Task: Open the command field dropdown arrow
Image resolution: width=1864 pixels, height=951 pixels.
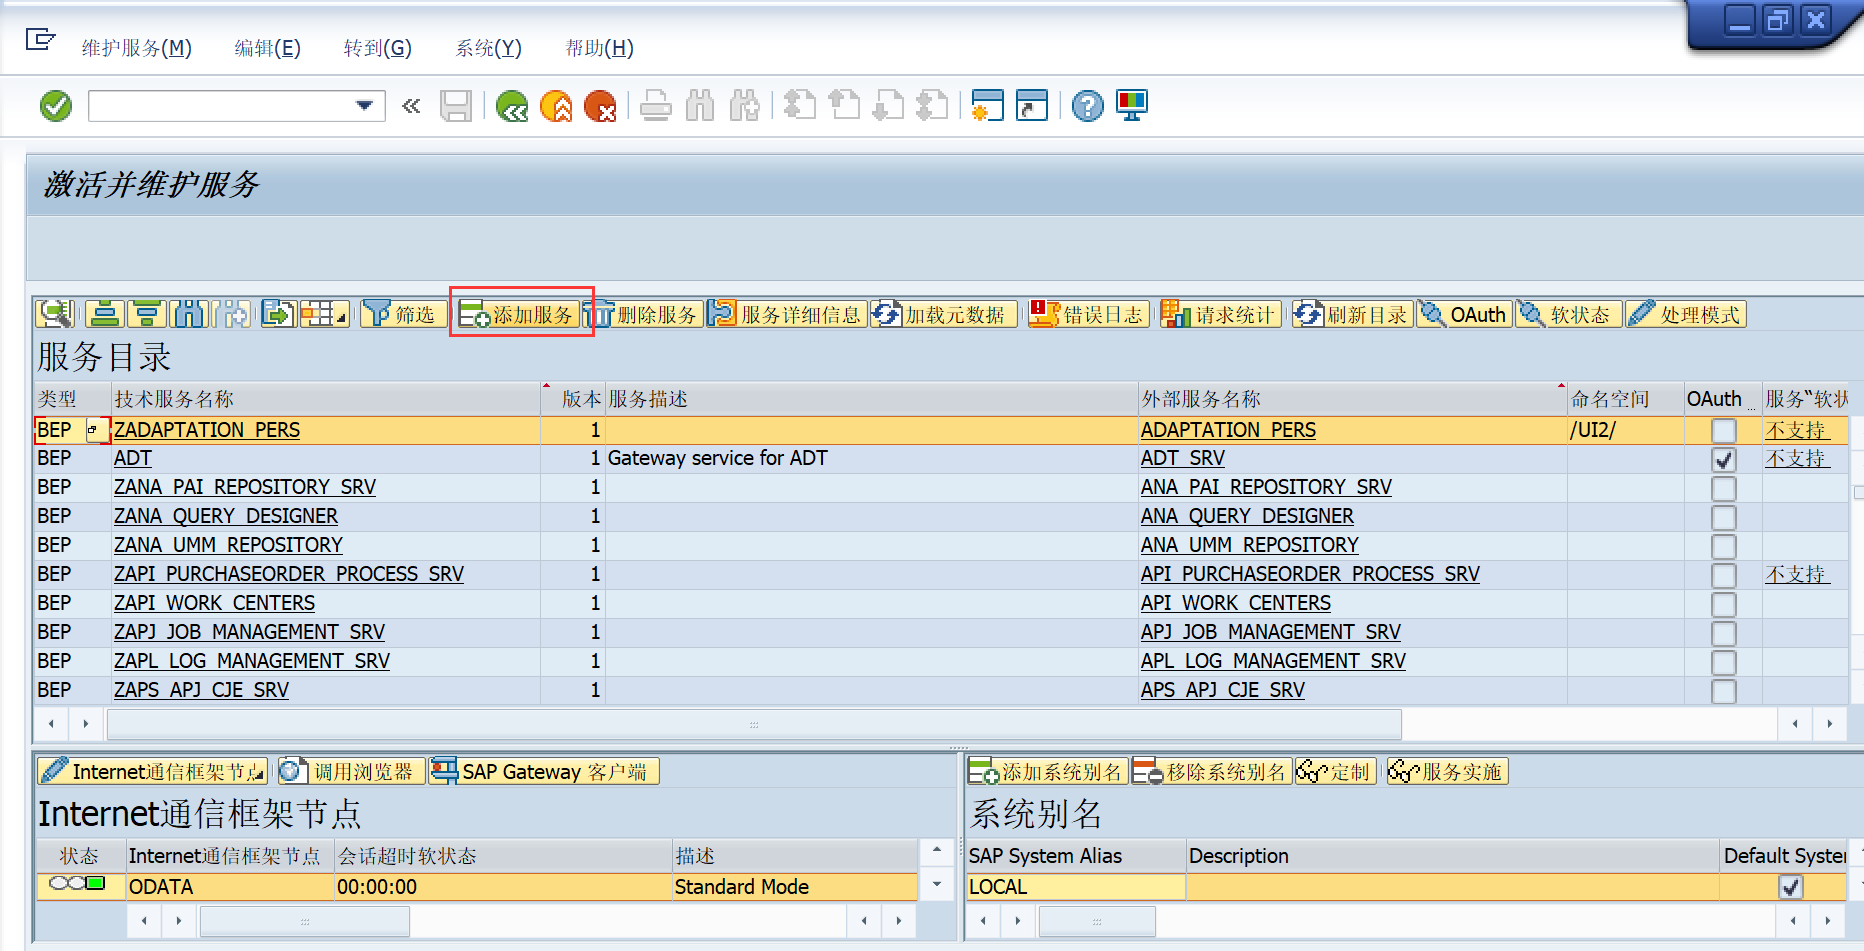Action: (365, 105)
